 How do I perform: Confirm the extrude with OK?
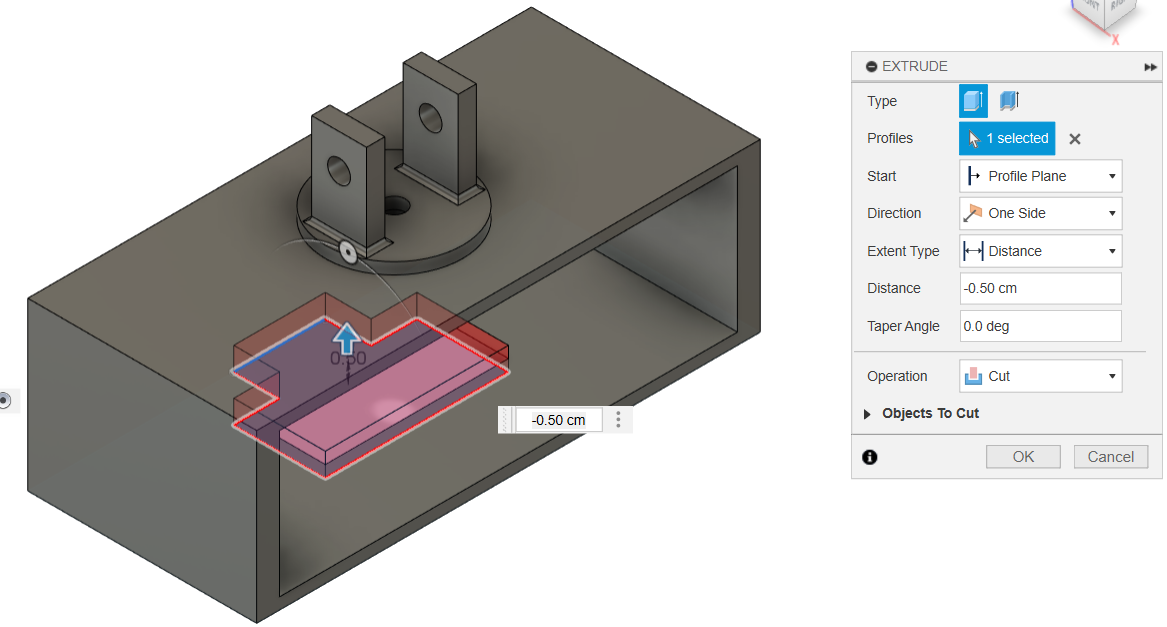(1023, 456)
